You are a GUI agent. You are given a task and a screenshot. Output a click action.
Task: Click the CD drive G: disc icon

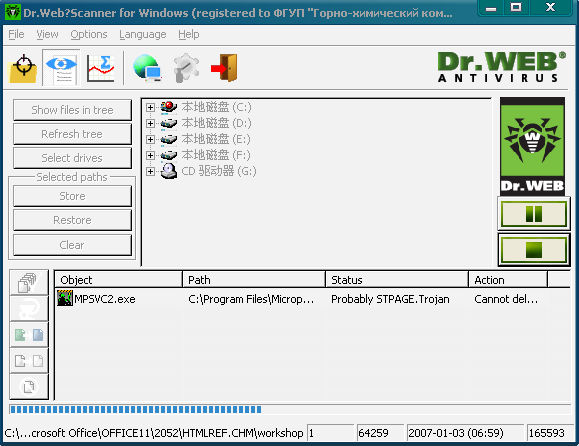169,171
